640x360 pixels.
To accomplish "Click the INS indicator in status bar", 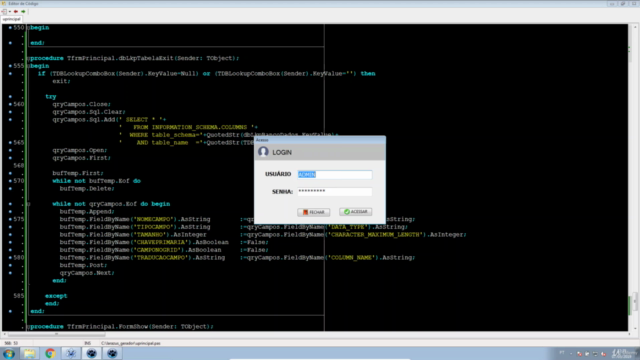I will [87, 343].
